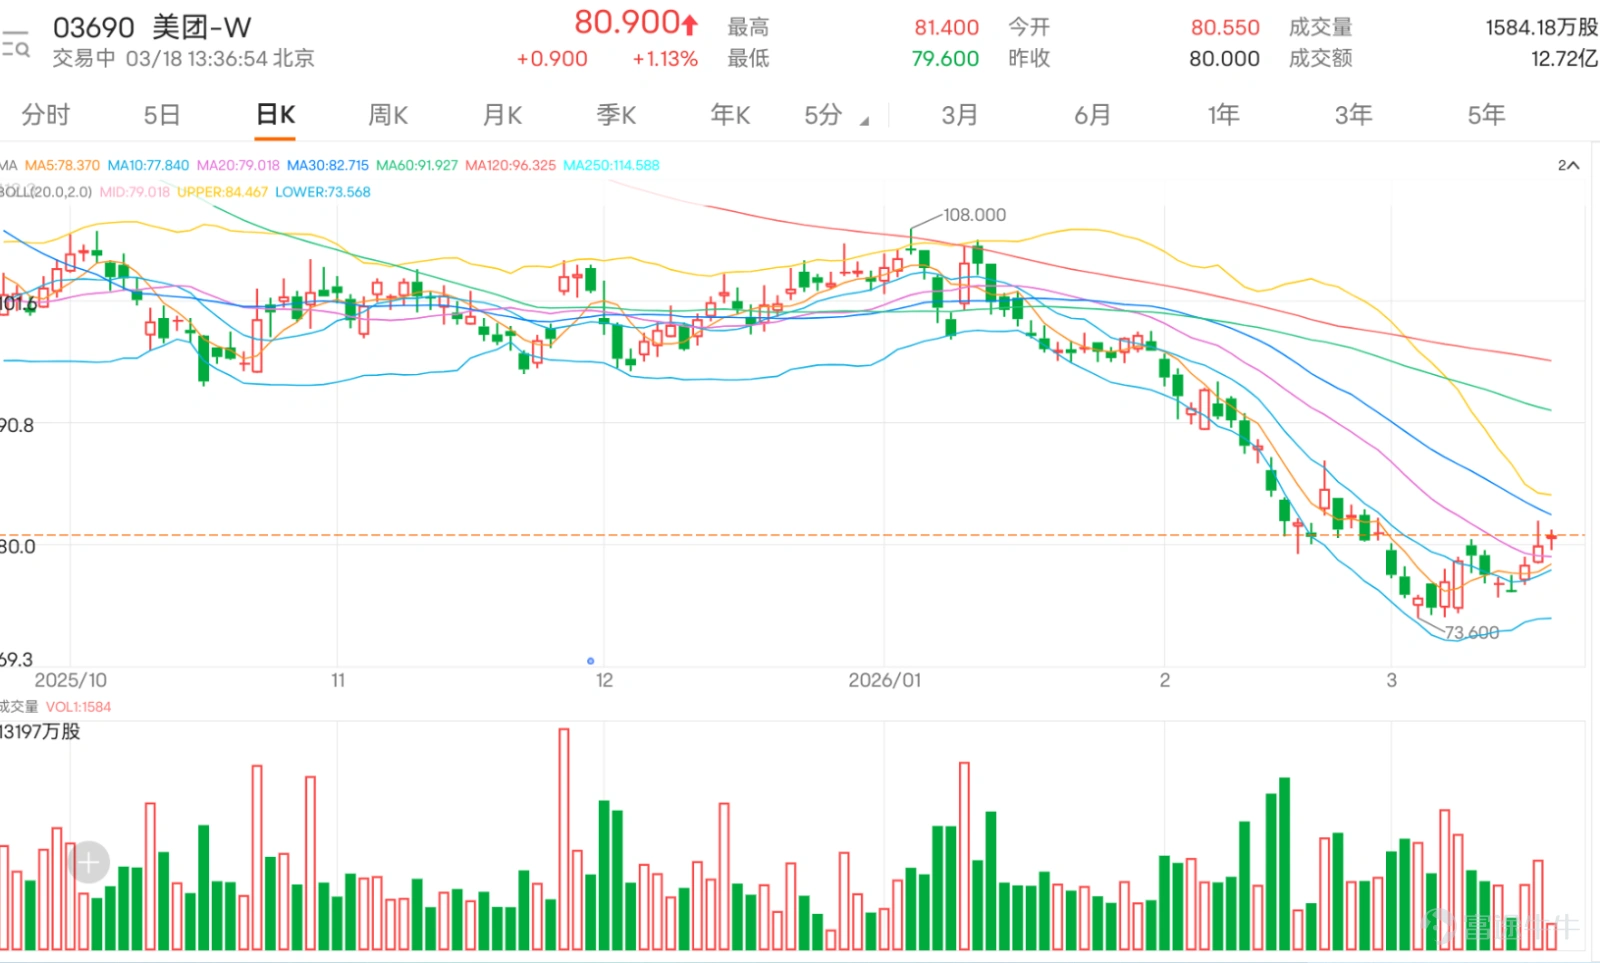Click the MA250:114.588 indicator label
1600x963 pixels.
(x=611, y=165)
